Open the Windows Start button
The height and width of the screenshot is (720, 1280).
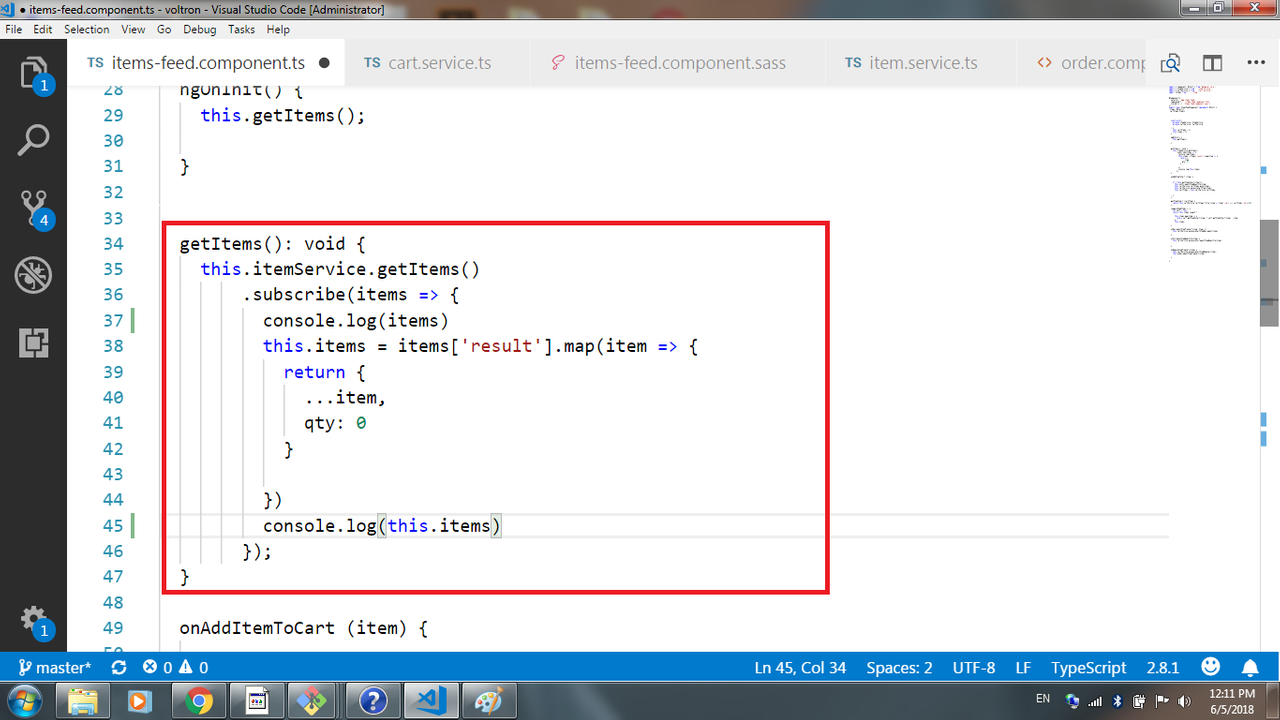tap(23, 701)
